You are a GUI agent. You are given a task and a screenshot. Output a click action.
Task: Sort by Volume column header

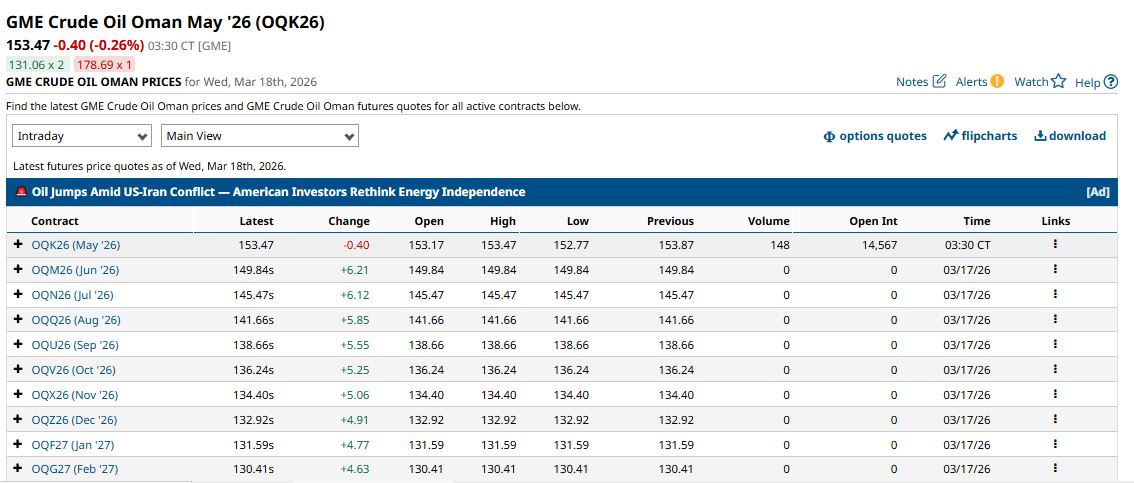point(769,221)
